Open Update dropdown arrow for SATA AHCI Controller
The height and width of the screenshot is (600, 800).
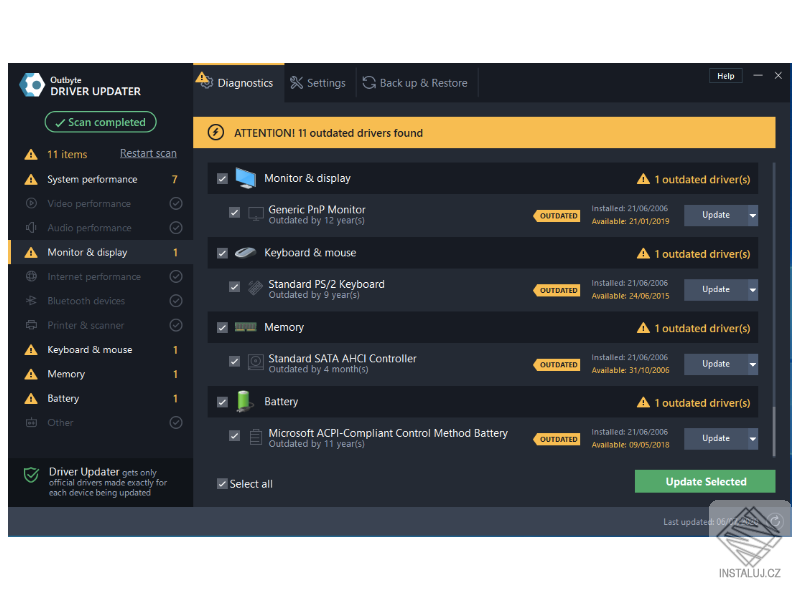pos(753,364)
